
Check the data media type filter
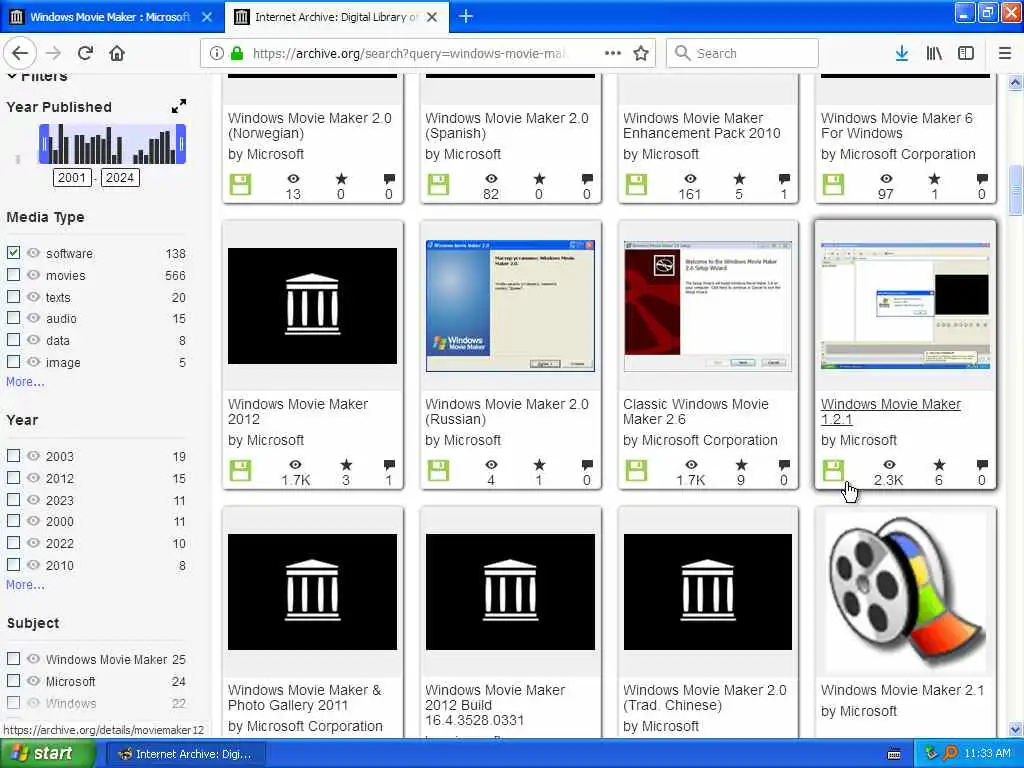click(13, 340)
